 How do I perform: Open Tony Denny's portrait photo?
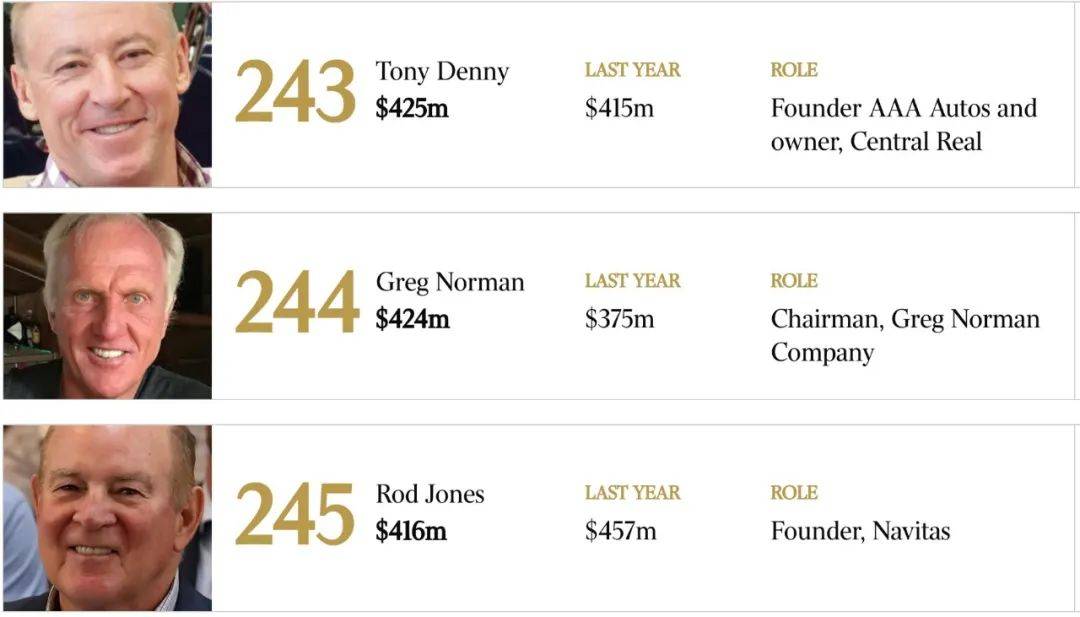[107, 94]
